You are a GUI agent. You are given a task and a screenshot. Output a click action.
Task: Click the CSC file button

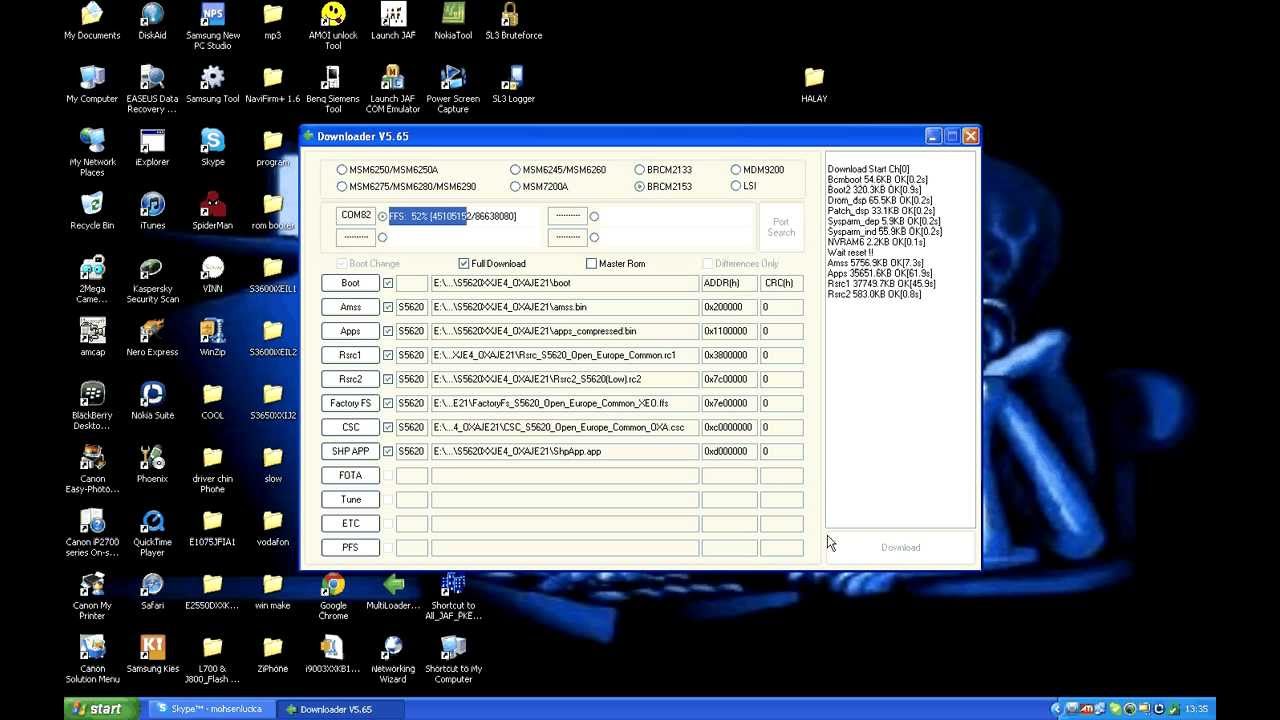coord(350,427)
